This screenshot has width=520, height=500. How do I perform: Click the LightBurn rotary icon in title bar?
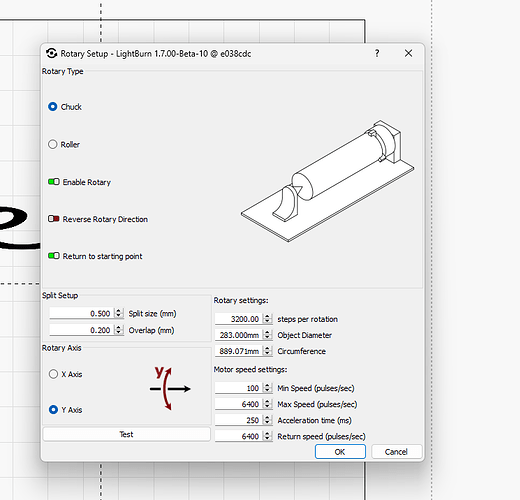click(x=52, y=53)
